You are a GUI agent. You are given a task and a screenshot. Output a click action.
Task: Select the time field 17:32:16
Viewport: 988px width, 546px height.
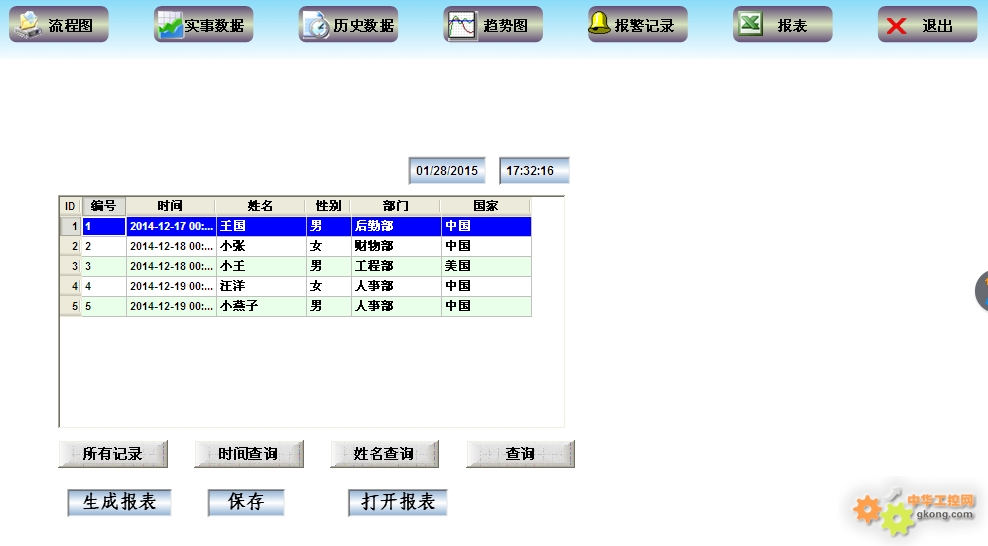click(x=534, y=171)
